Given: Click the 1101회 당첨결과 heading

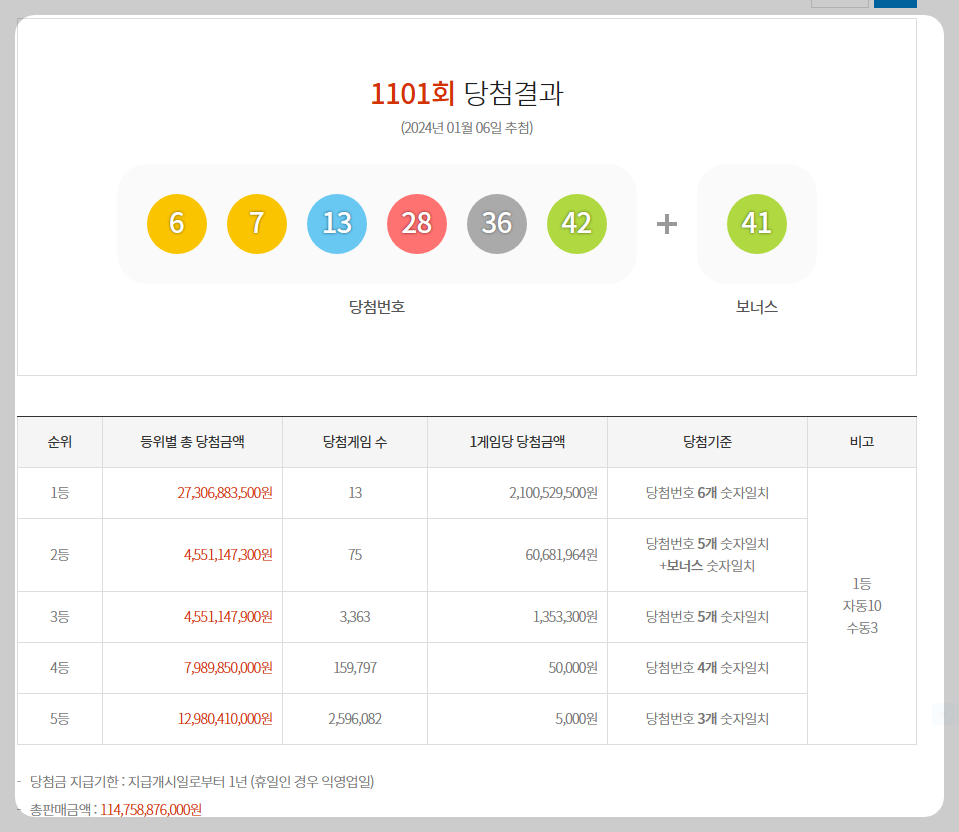Looking at the screenshot, I should coord(467,94).
